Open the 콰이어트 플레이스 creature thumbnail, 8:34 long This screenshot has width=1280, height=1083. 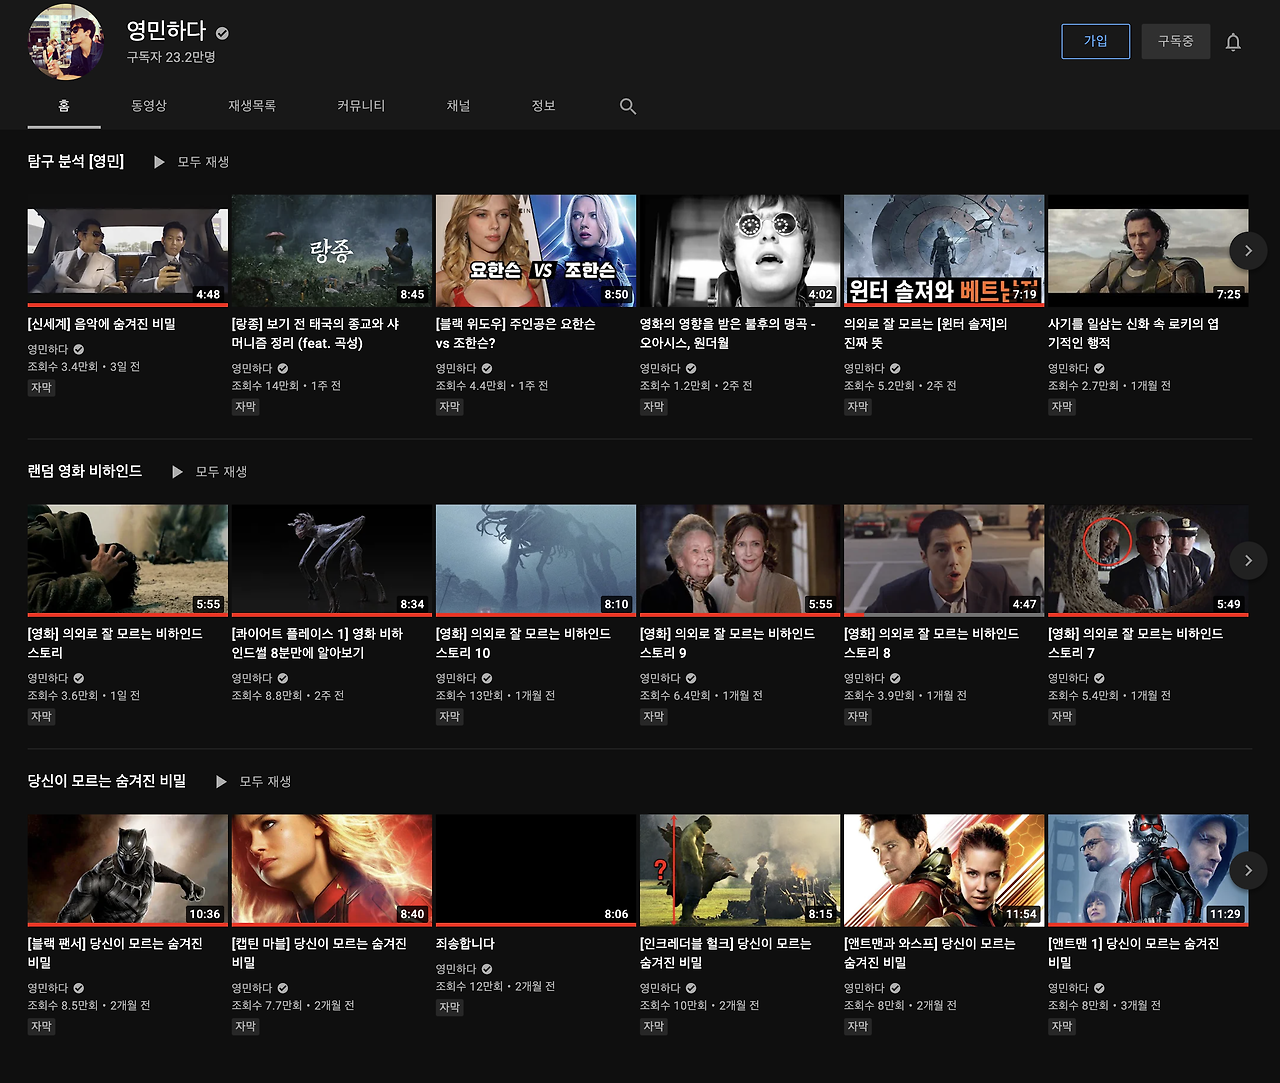tap(332, 561)
